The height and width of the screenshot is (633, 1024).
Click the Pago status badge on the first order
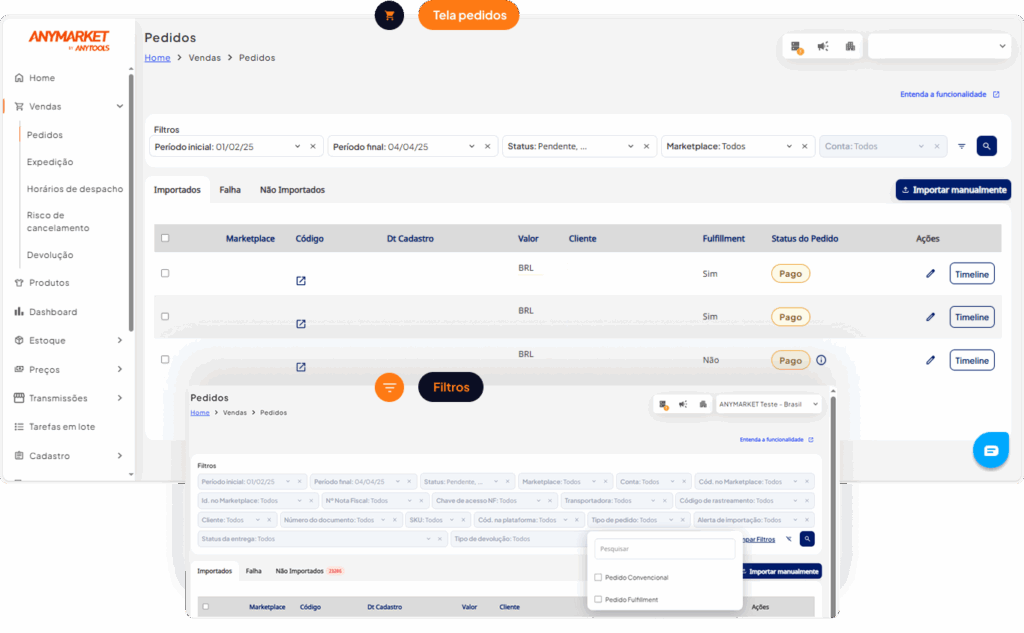click(x=790, y=272)
